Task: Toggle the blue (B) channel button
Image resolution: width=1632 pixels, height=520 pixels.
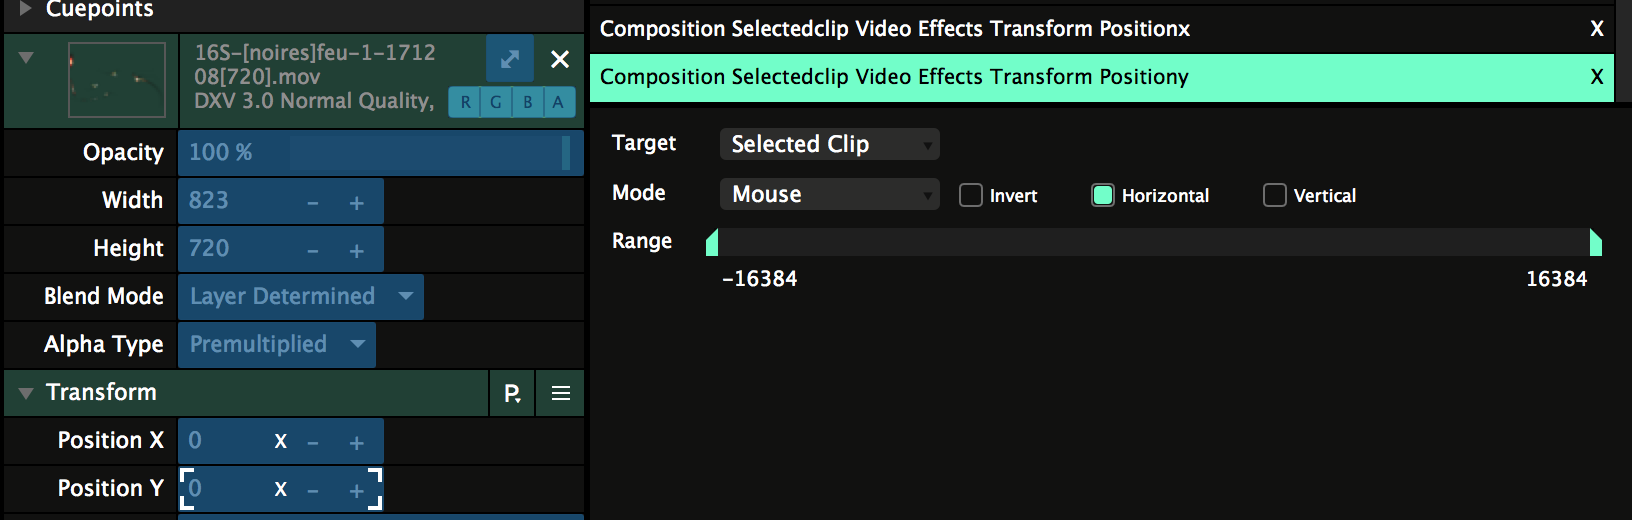Action: (528, 102)
